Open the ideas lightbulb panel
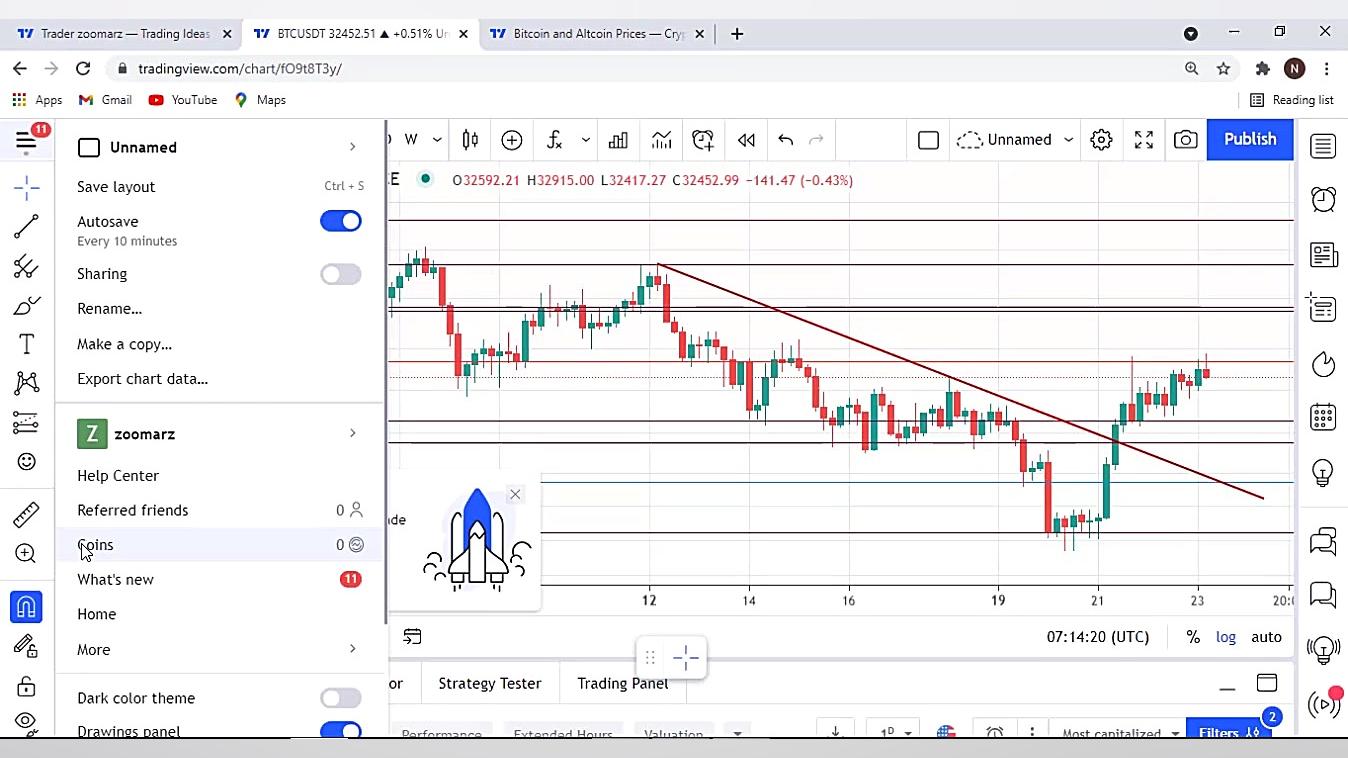 [x=1323, y=472]
